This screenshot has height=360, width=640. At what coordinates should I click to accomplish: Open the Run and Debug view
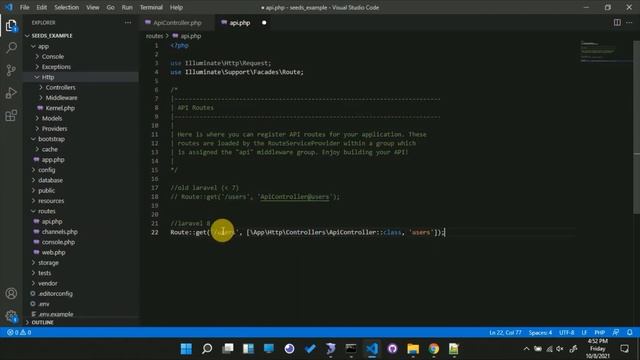pos(11,93)
